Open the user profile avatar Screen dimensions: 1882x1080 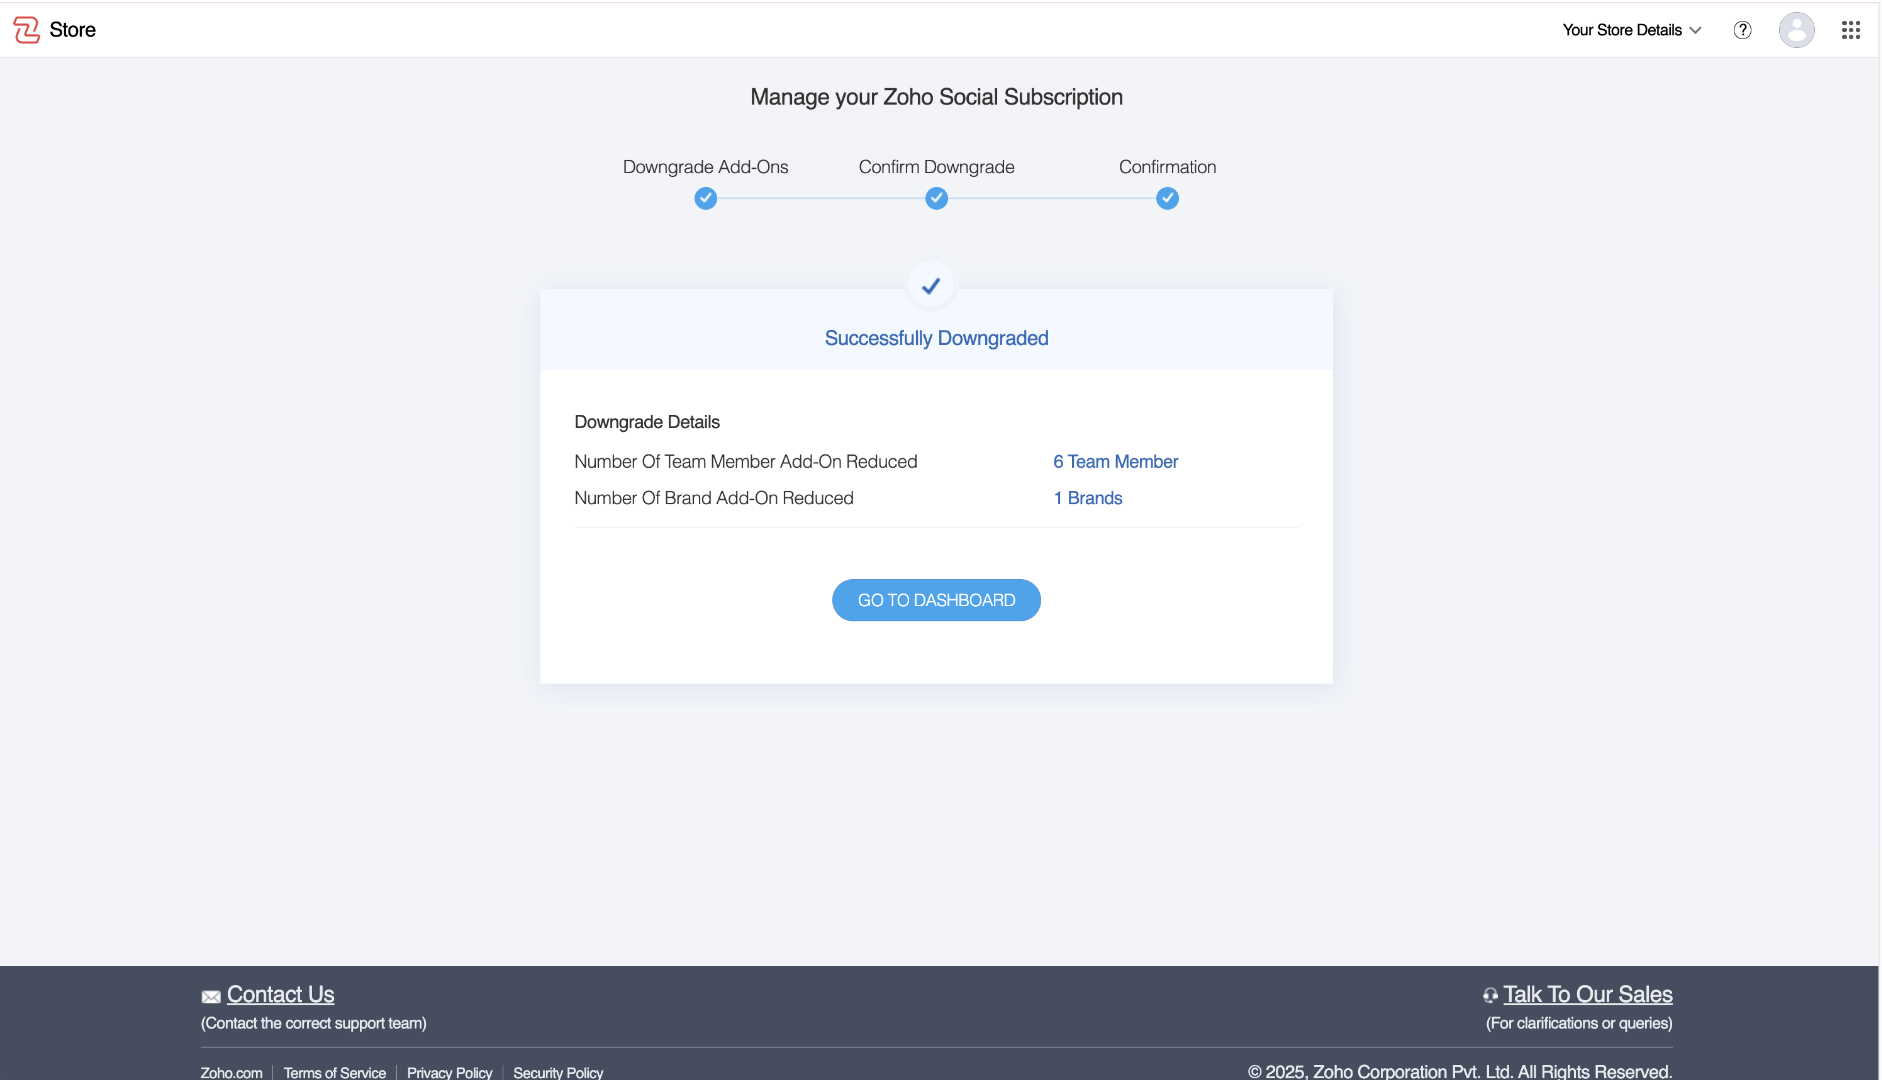coord(1797,30)
